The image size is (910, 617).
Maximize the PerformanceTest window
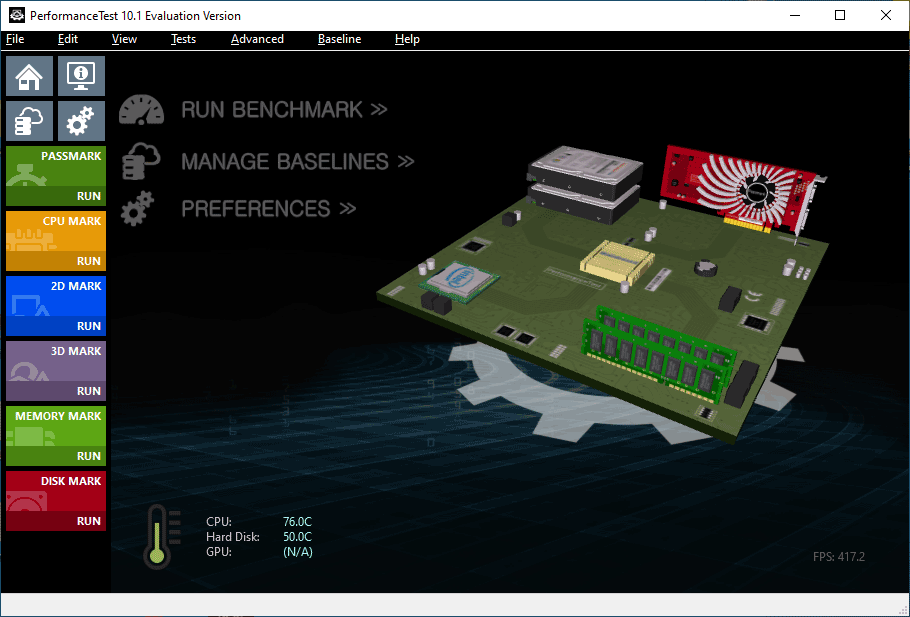[840, 16]
